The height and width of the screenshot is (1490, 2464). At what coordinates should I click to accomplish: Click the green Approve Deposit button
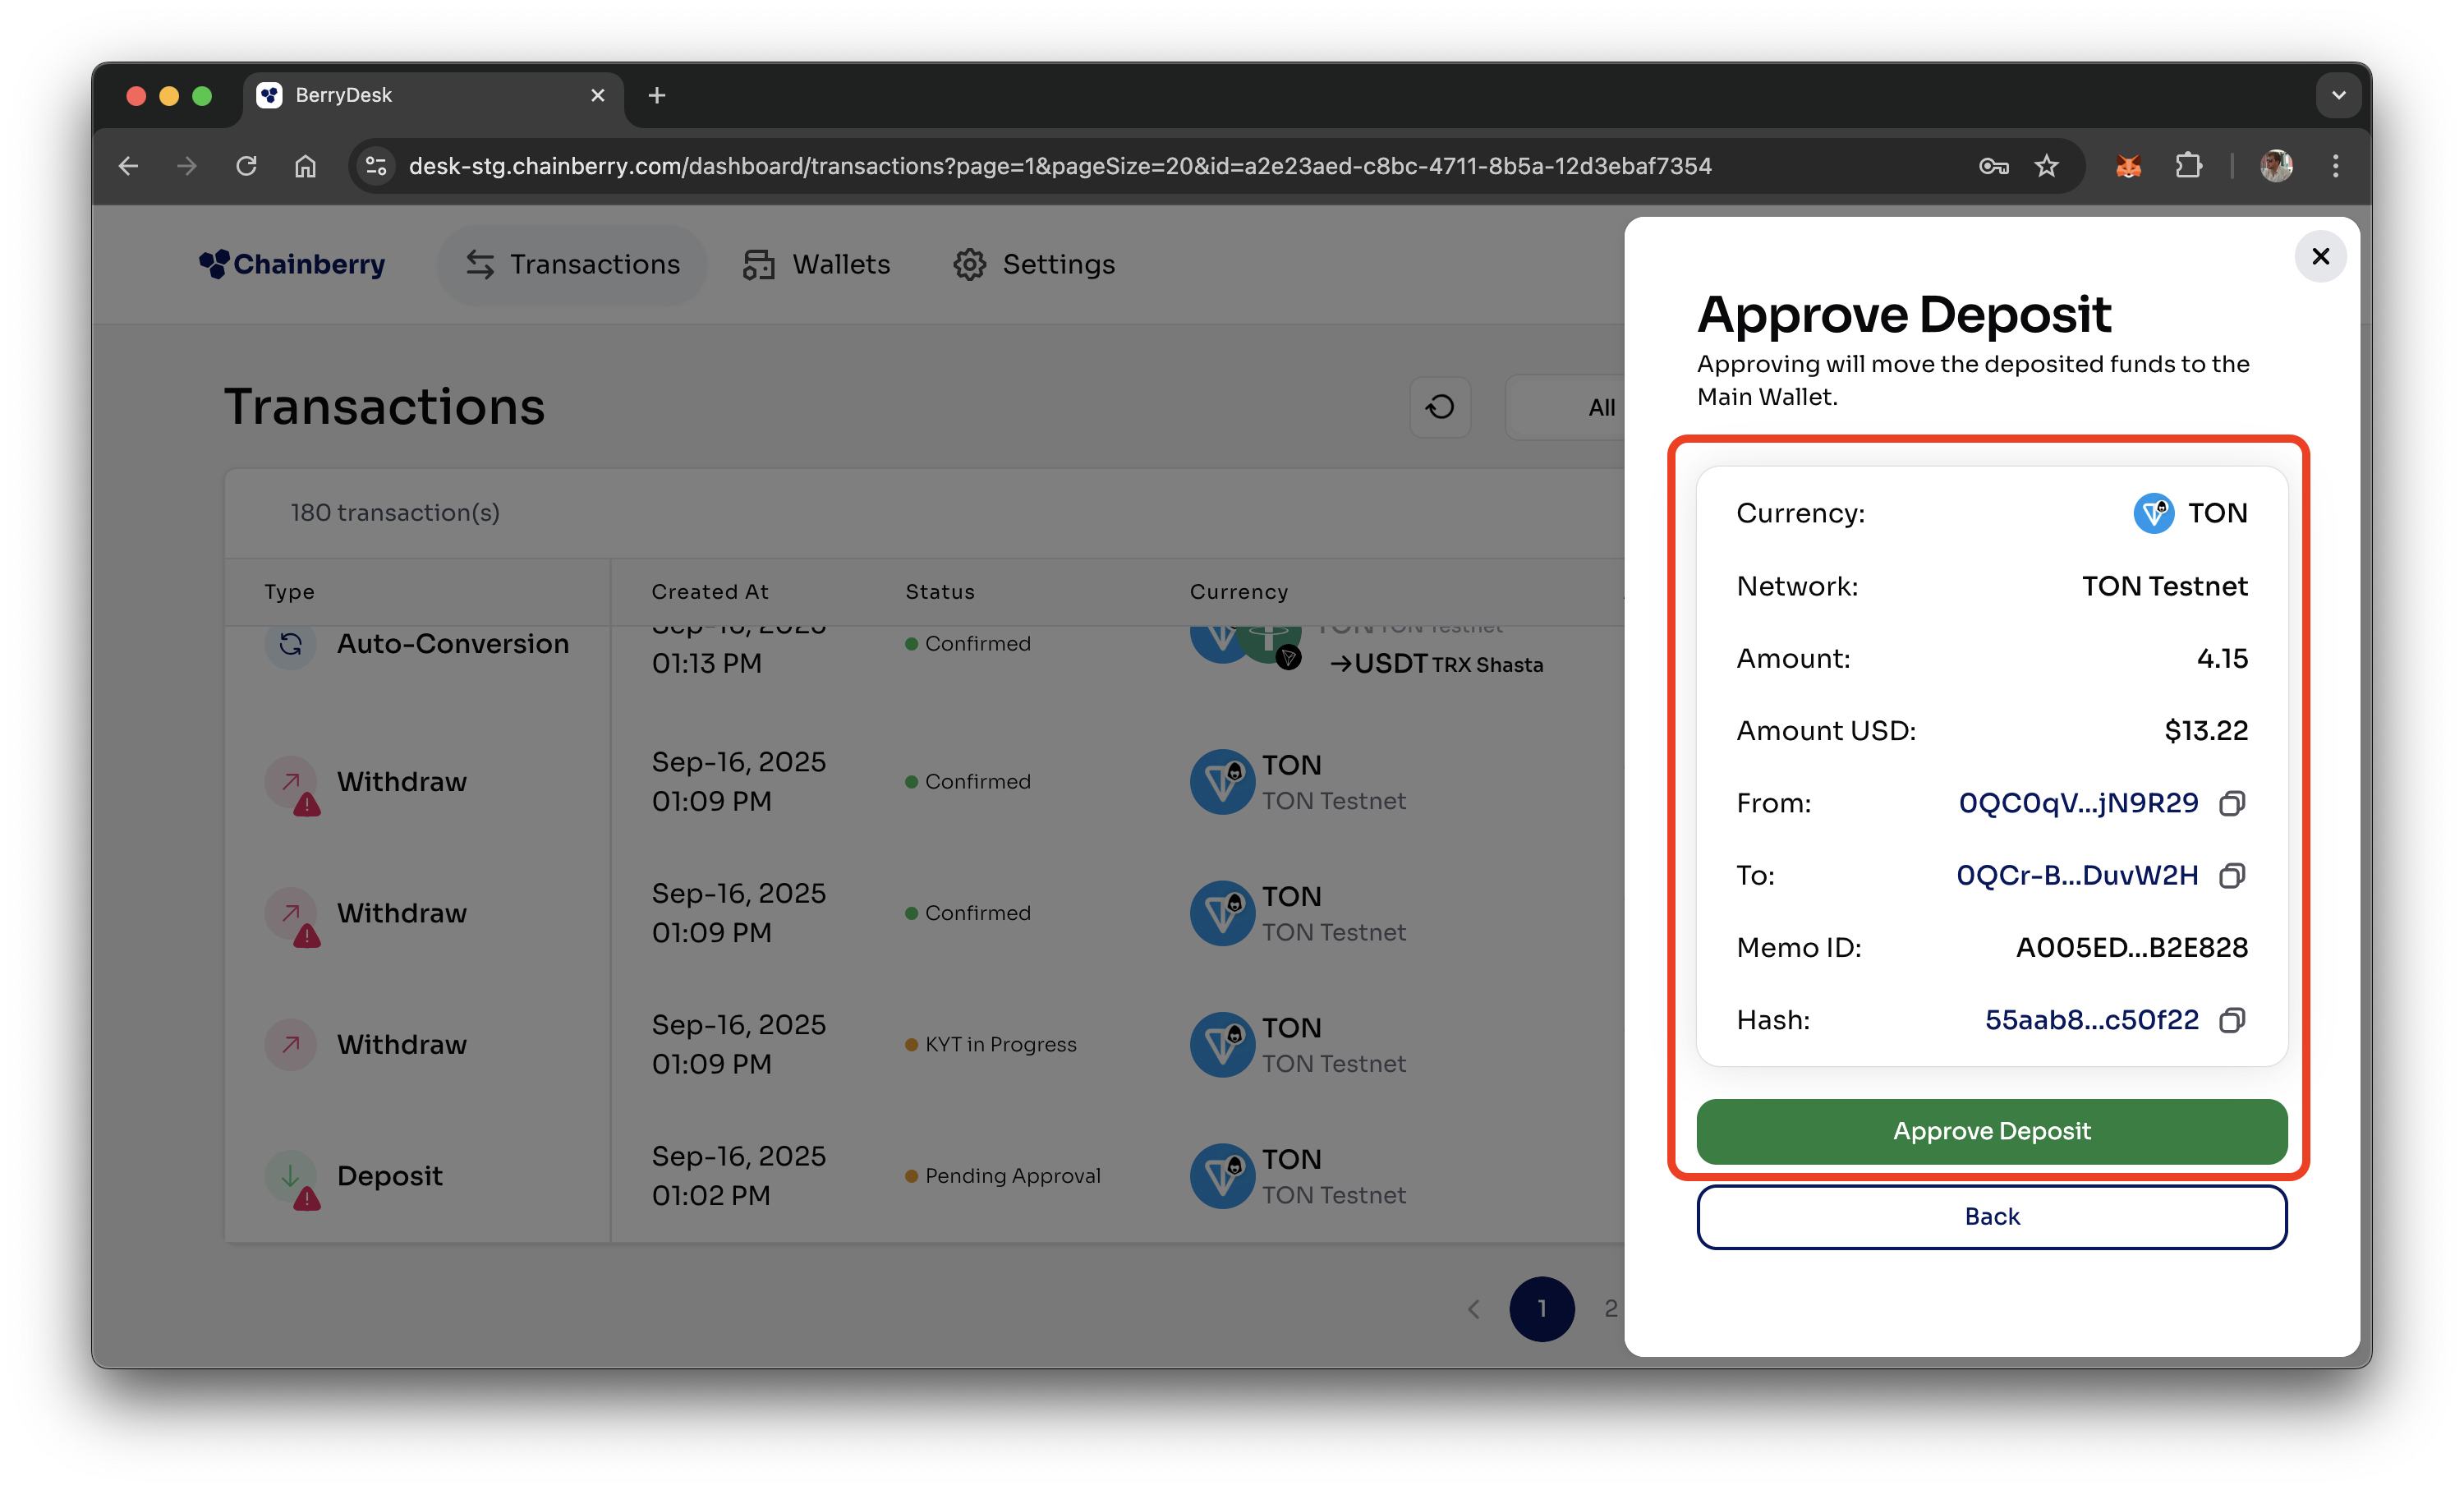1991,1131
